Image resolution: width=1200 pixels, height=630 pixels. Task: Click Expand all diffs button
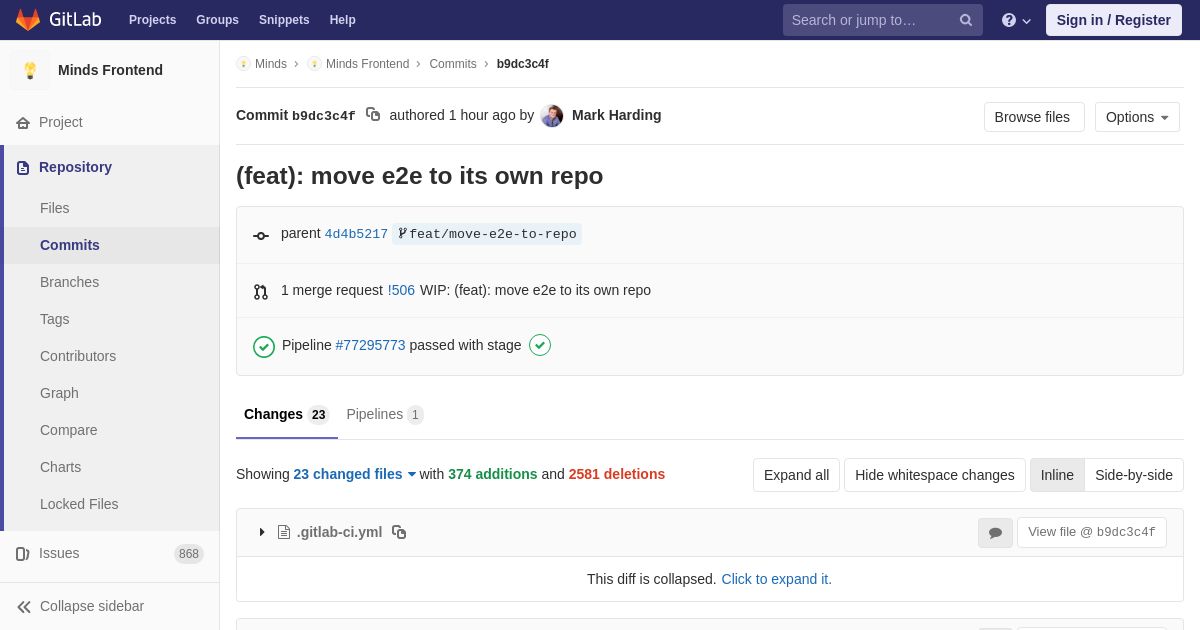click(796, 475)
